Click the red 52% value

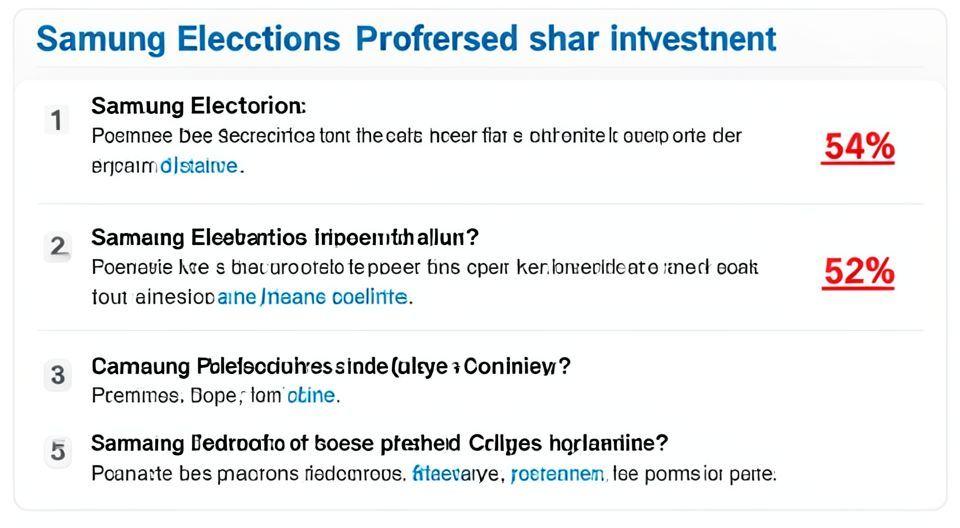(x=857, y=272)
